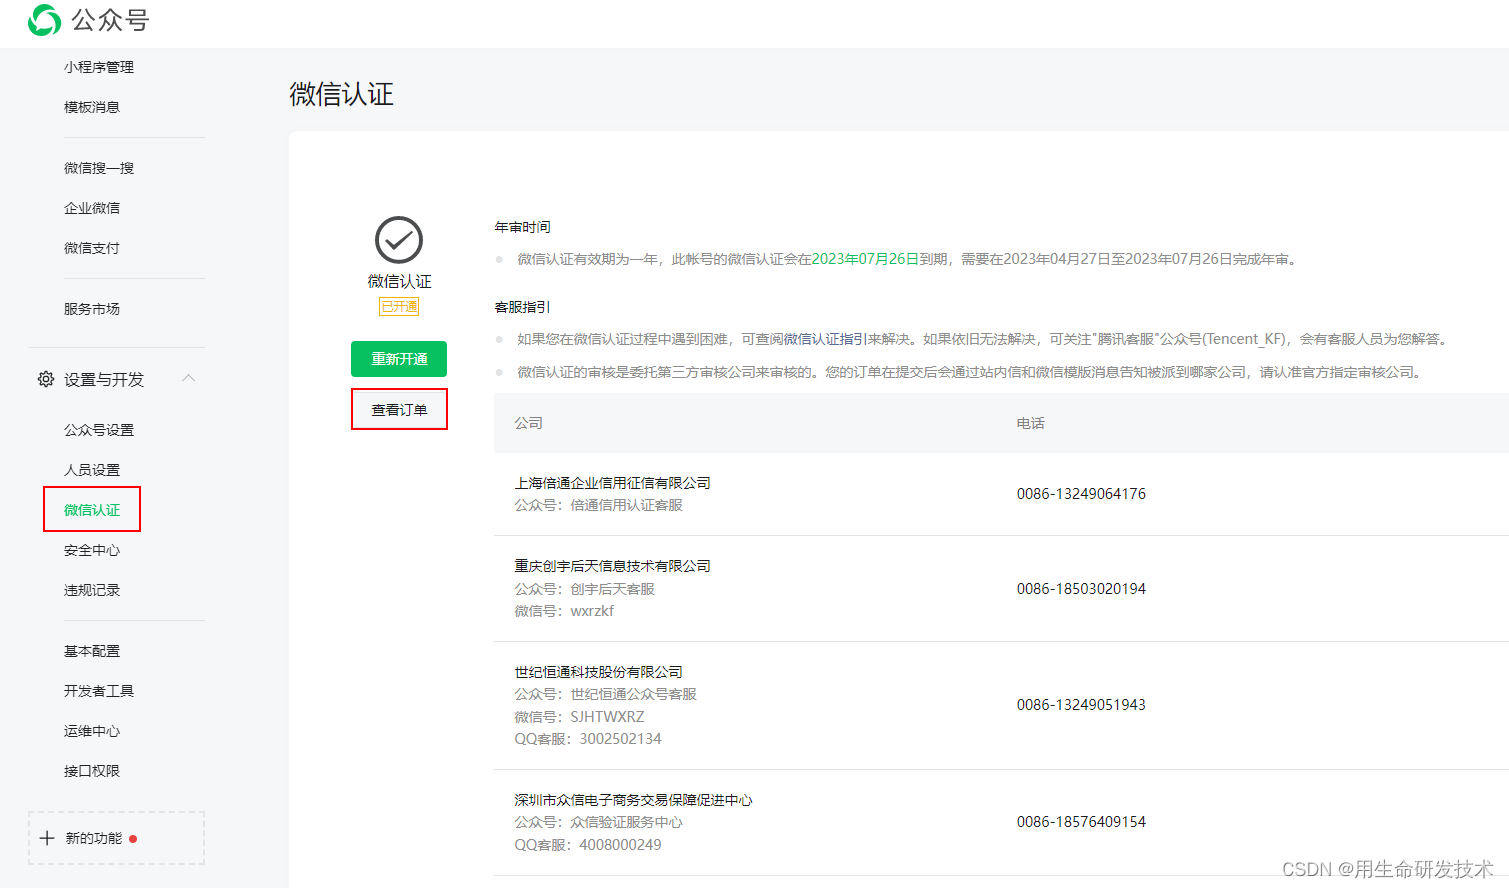Click 微信号：SJHTWXRZ text
The height and width of the screenshot is (888, 1509).
click(579, 717)
